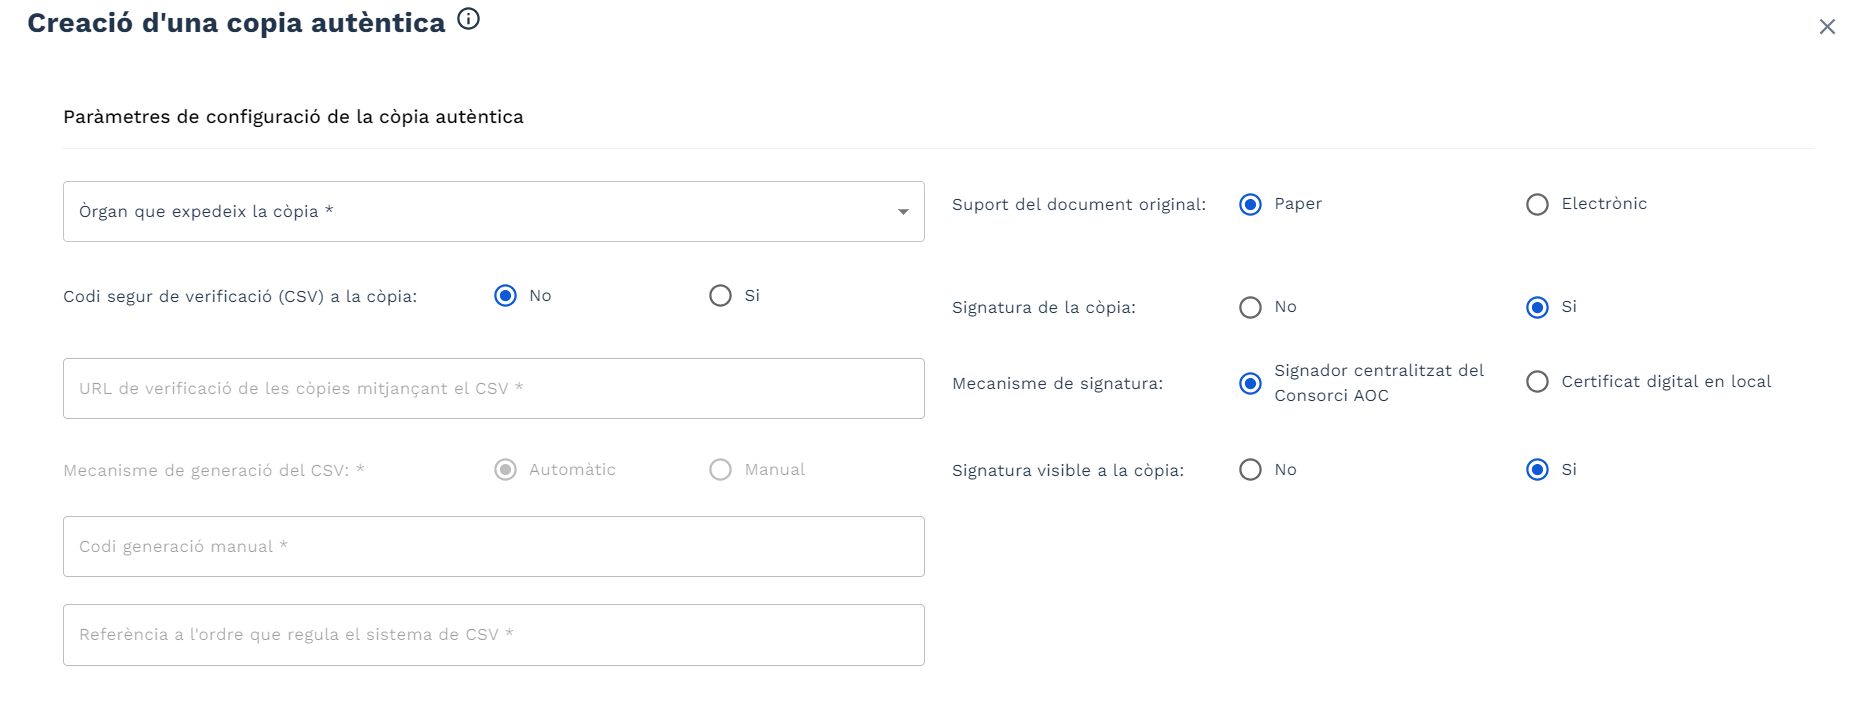Open the Òrgan que expedeix la còpia dropdown
The image size is (1870, 706).
coord(494,211)
